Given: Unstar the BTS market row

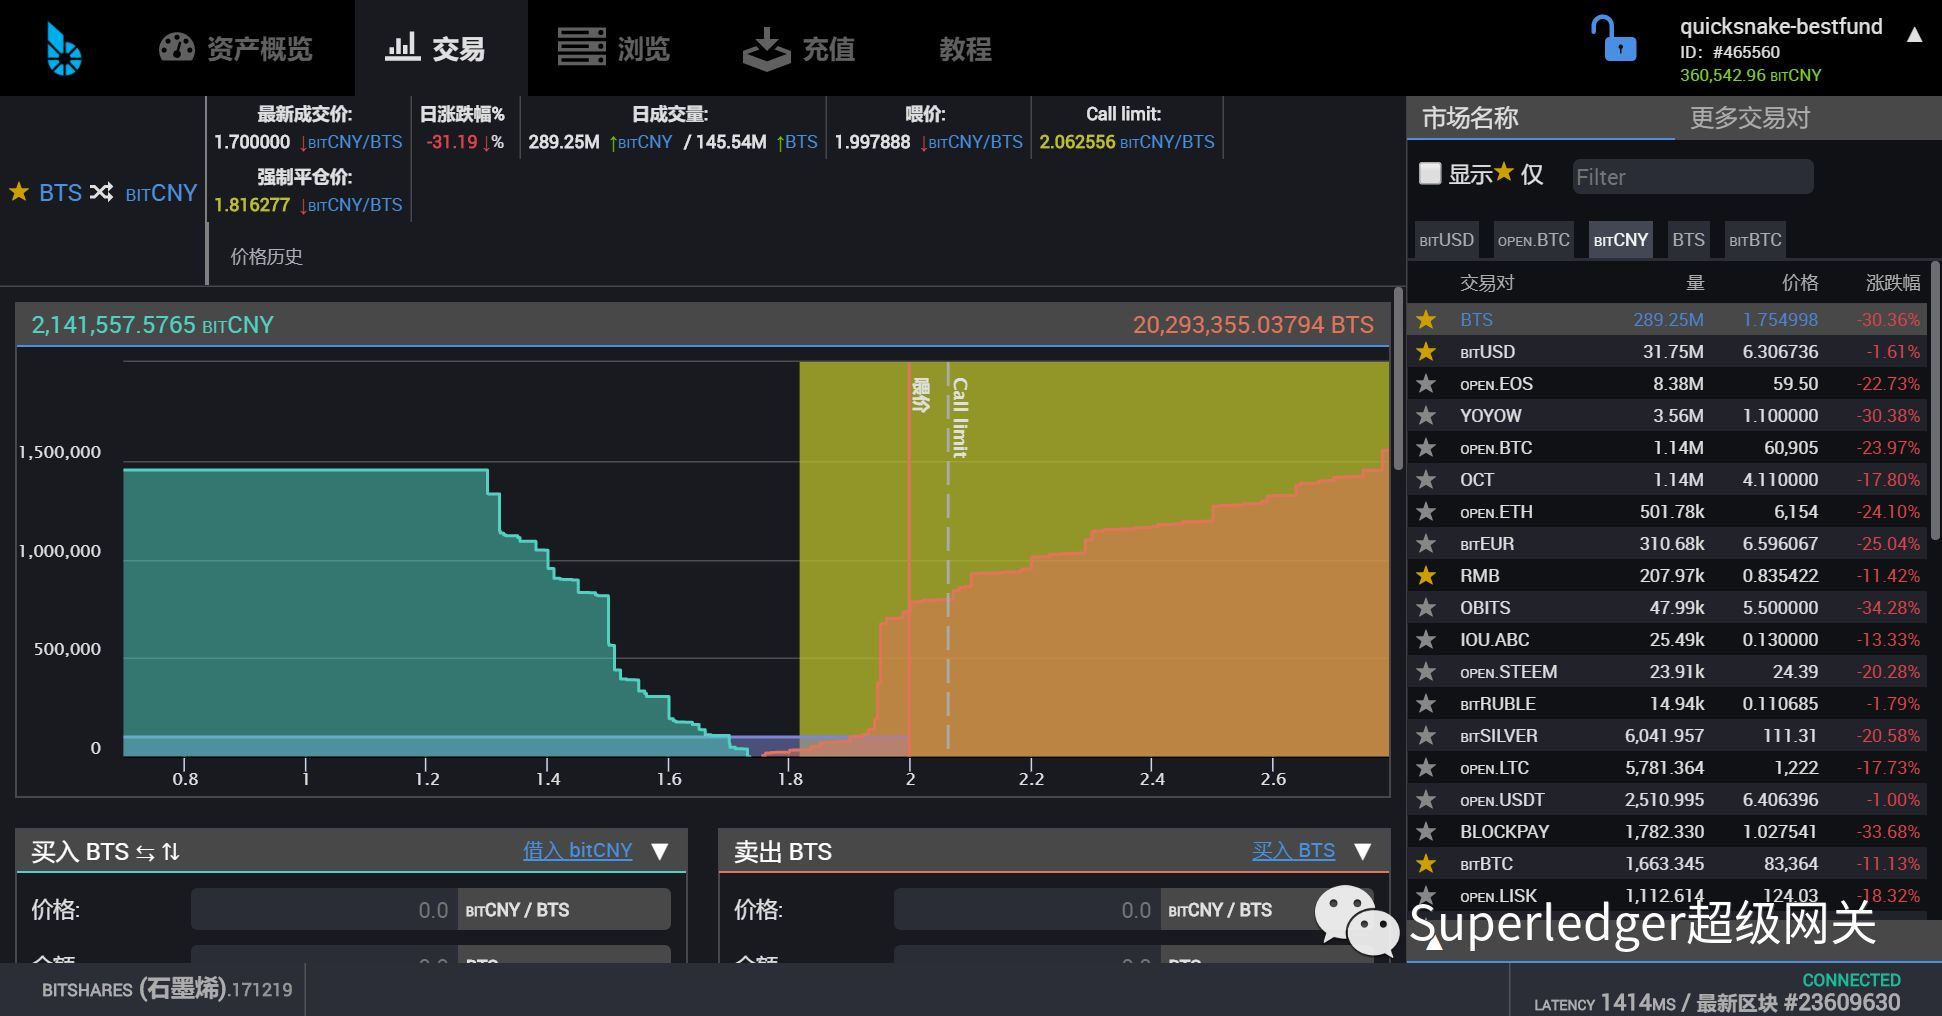Looking at the screenshot, I should click(x=1426, y=319).
